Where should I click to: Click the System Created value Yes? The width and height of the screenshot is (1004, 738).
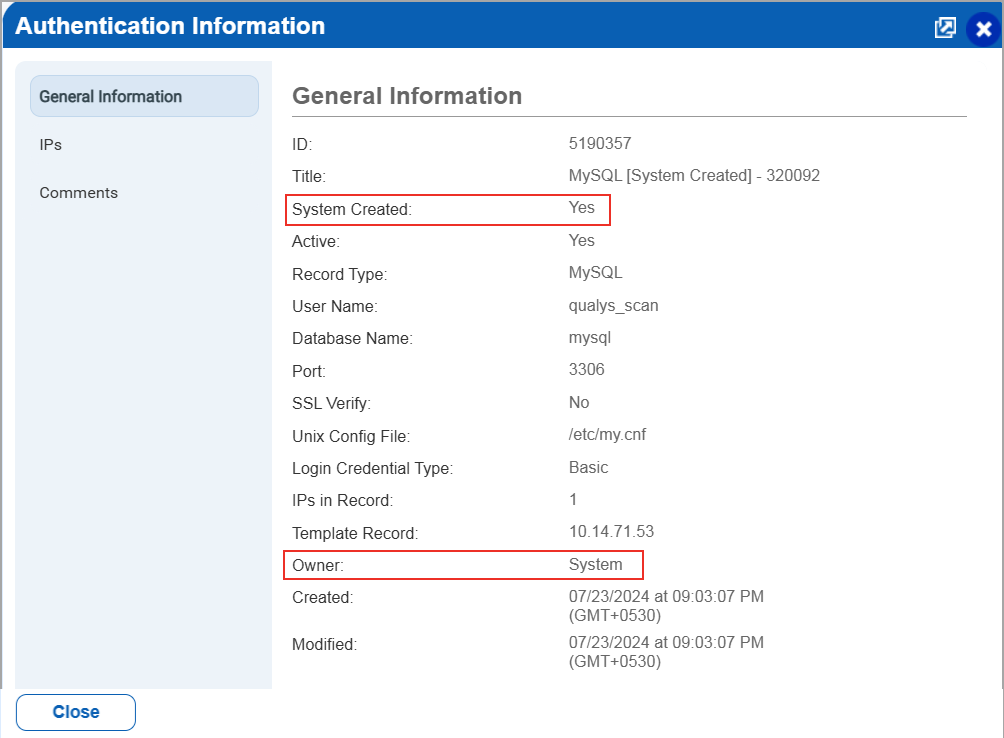click(582, 208)
